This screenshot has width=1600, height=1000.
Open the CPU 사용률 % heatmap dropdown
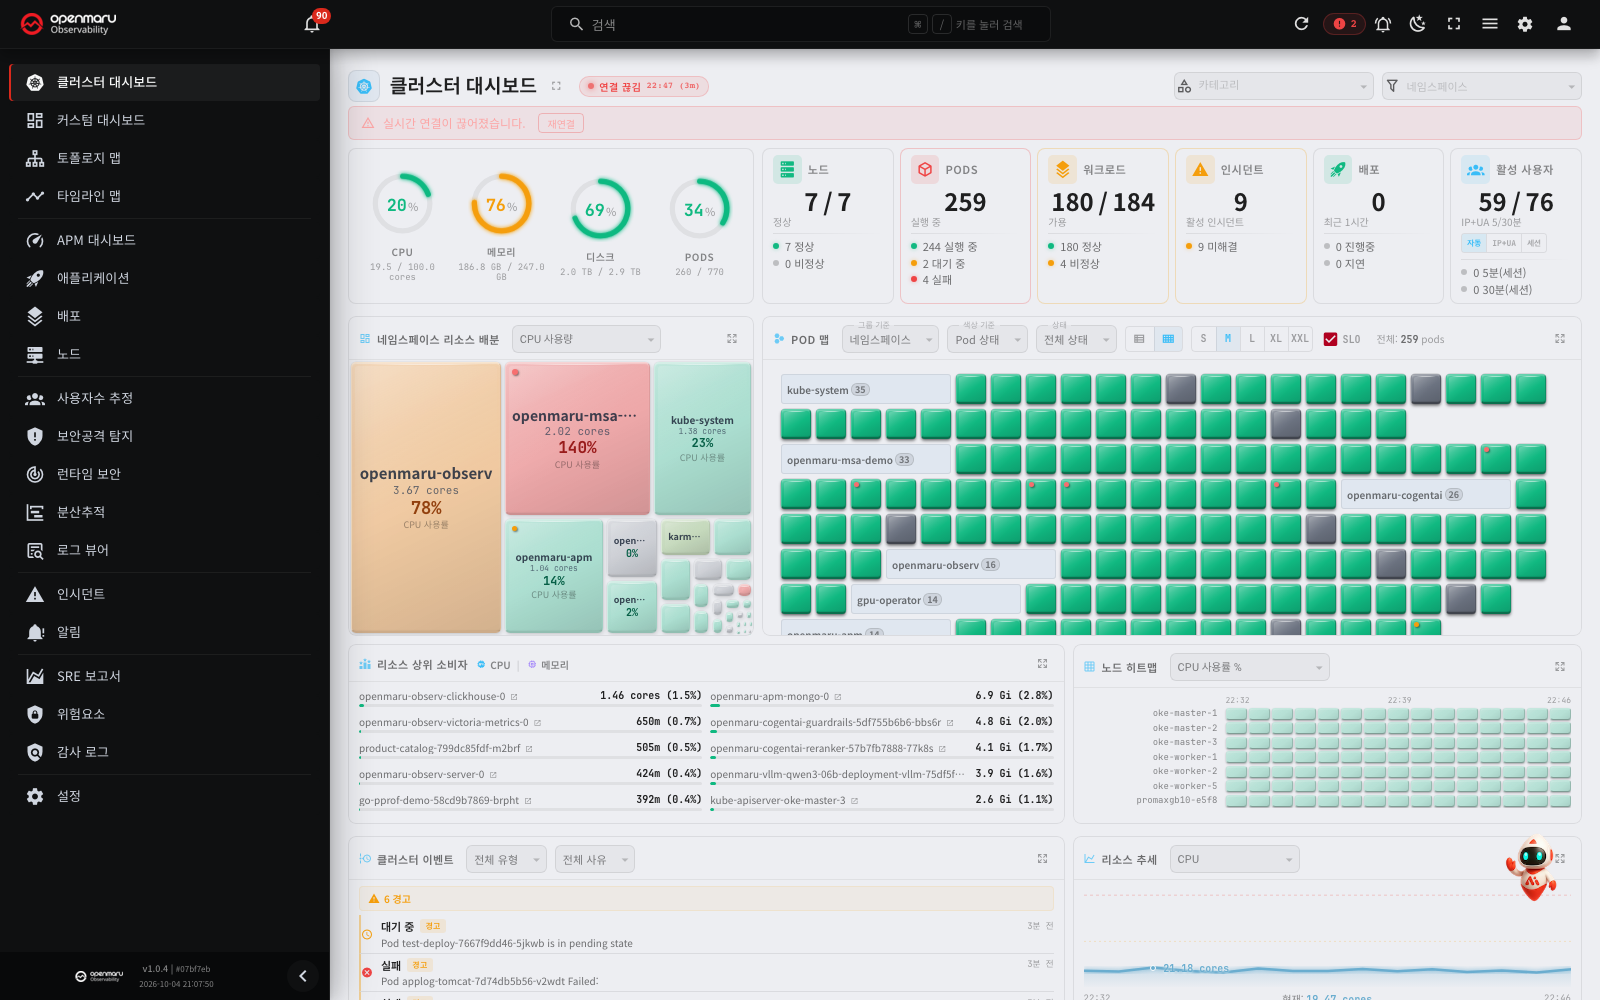point(1250,667)
